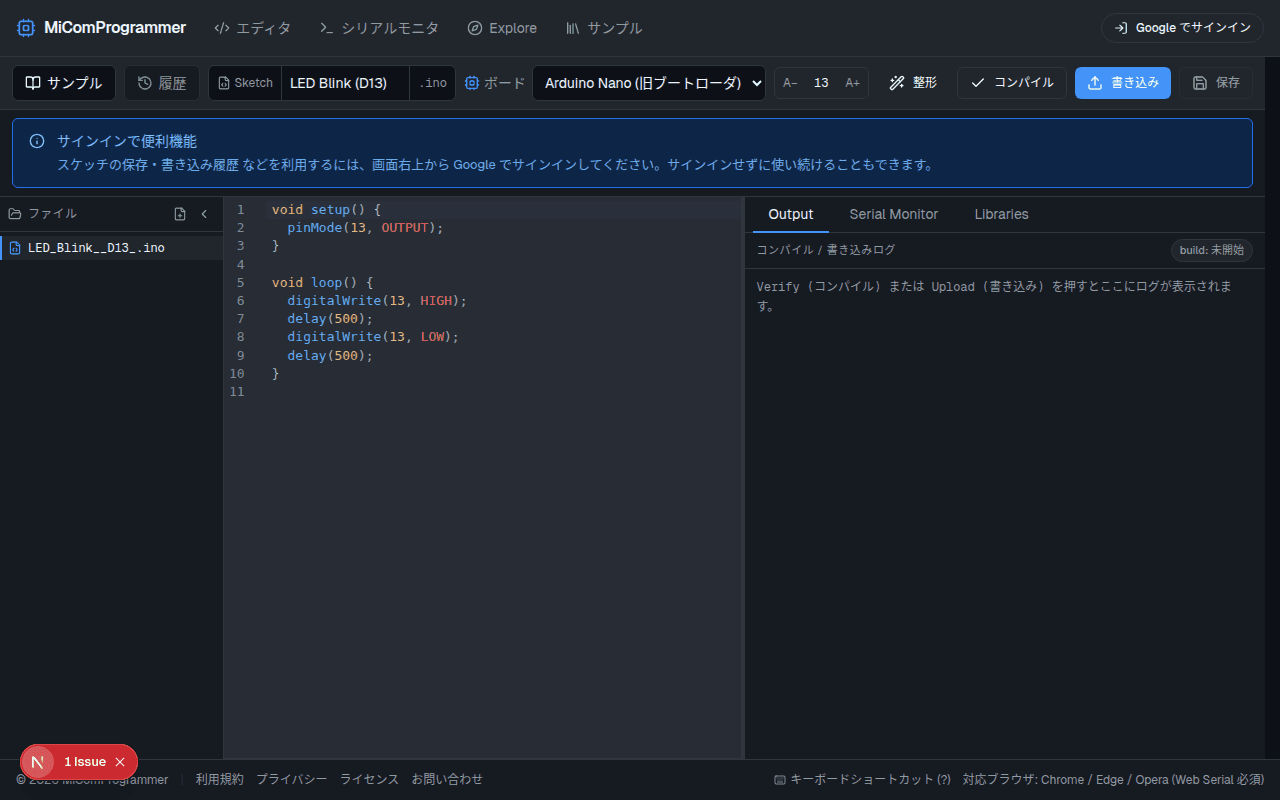Collapse the file panel chevron
This screenshot has height=800, width=1280.
(x=204, y=214)
